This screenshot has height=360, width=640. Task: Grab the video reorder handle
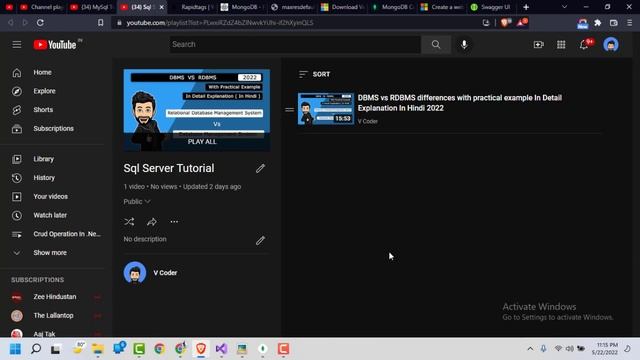[289, 109]
